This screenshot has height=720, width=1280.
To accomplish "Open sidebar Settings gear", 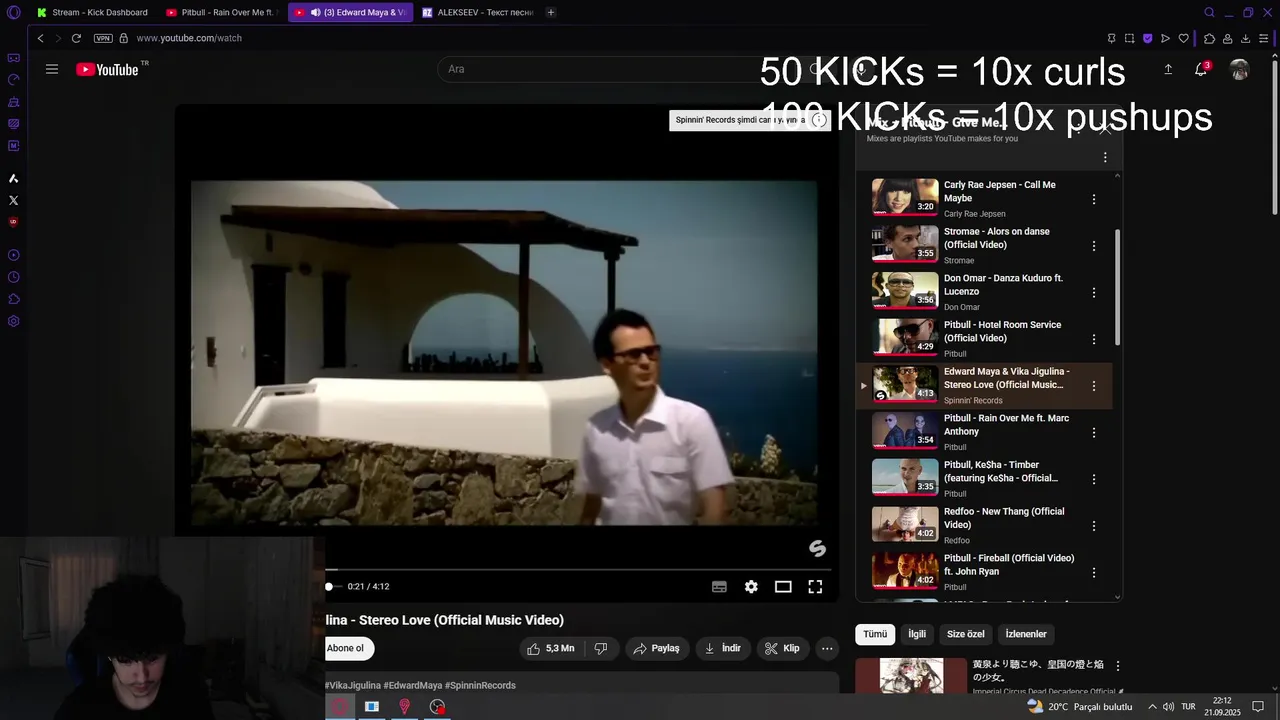I will 14,321.
